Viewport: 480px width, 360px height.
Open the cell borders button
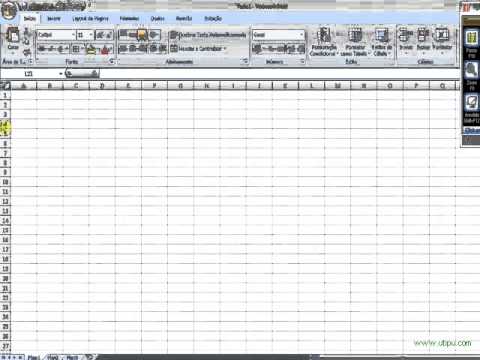click(77, 49)
